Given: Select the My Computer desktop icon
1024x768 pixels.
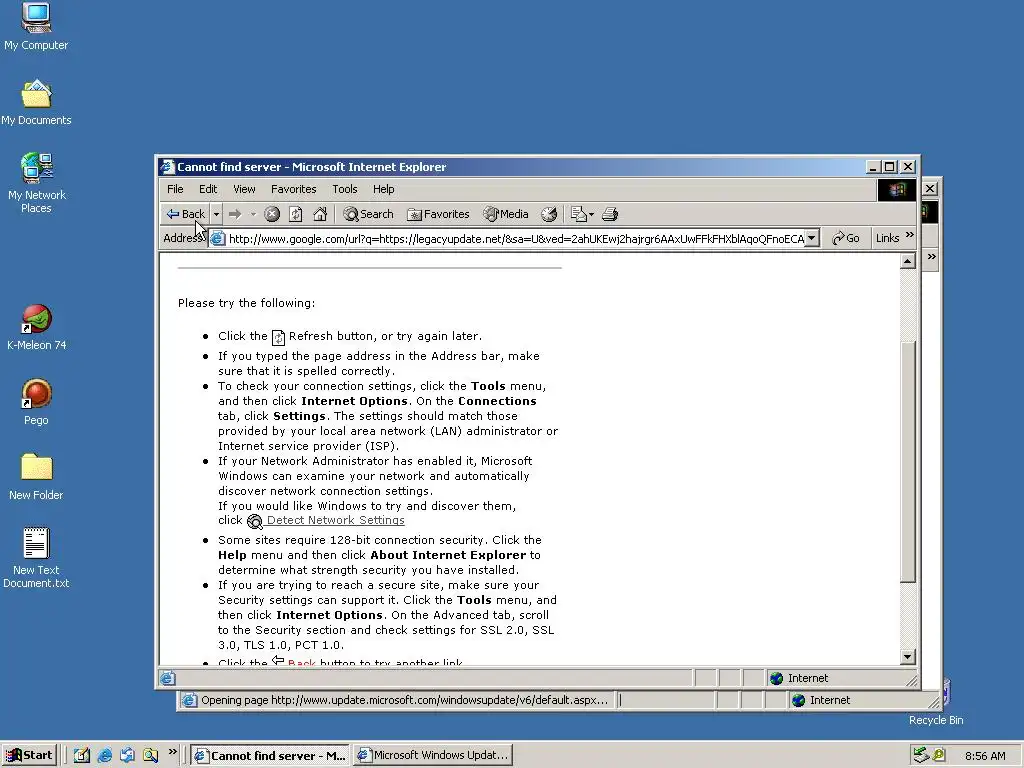Looking at the screenshot, I should pos(36,27).
